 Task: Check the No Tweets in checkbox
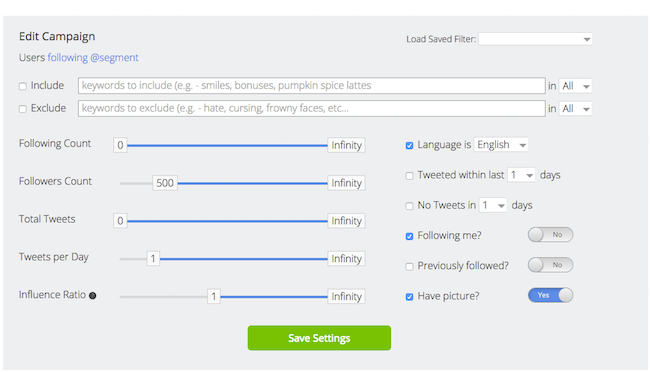click(410, 206)
